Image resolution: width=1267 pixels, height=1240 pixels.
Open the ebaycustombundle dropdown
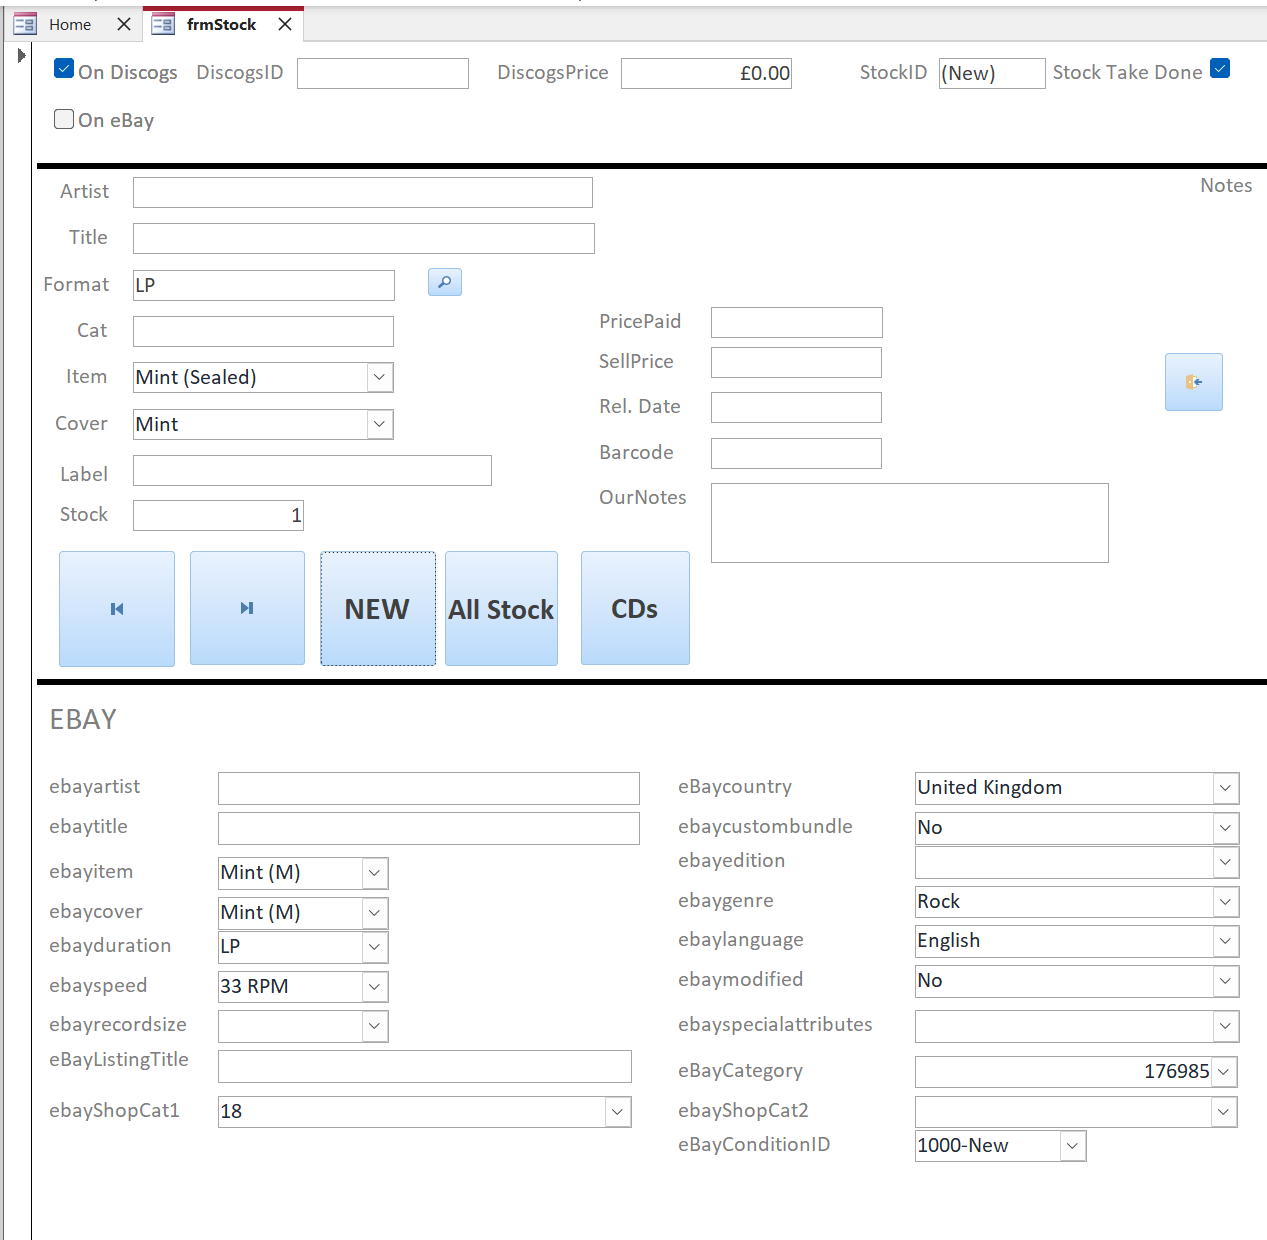[x=1225, y=828]
